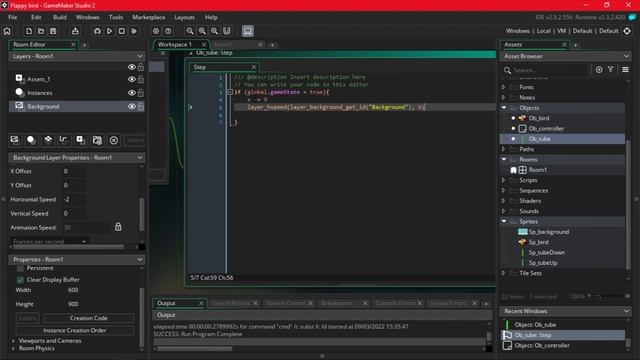Screen dimensions: 640x360
Task: Collapse the Sprites folder
Action: coord(504,221)
